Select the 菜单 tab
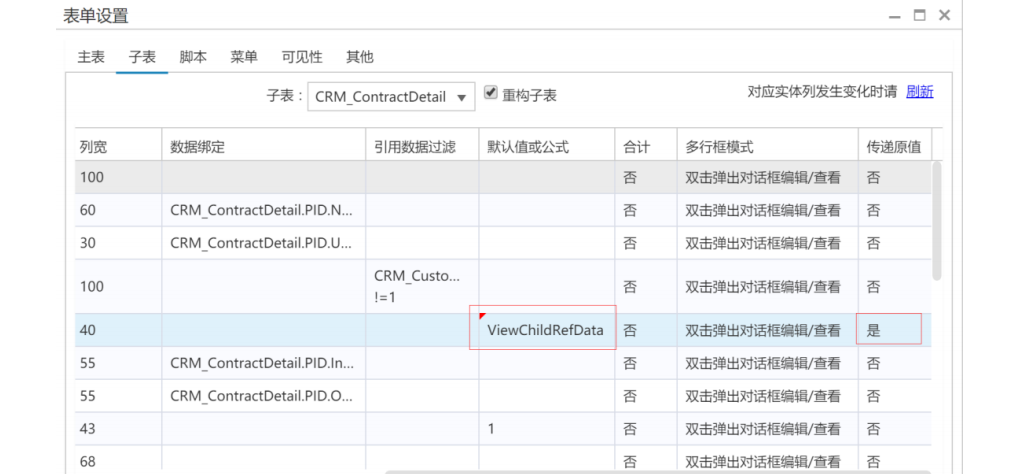1025x474 pixels. coord(244,57)
